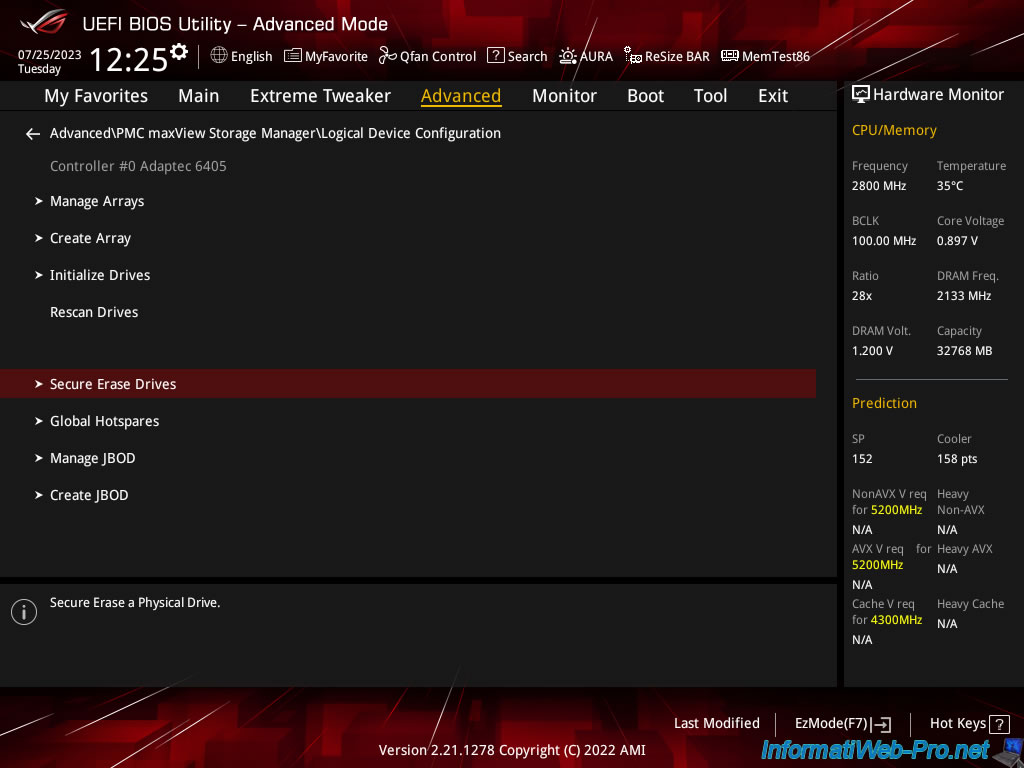Click ReSize BAR label
Image resolution: width=1024 pixels, height=768 pixels.
(677, 57)
